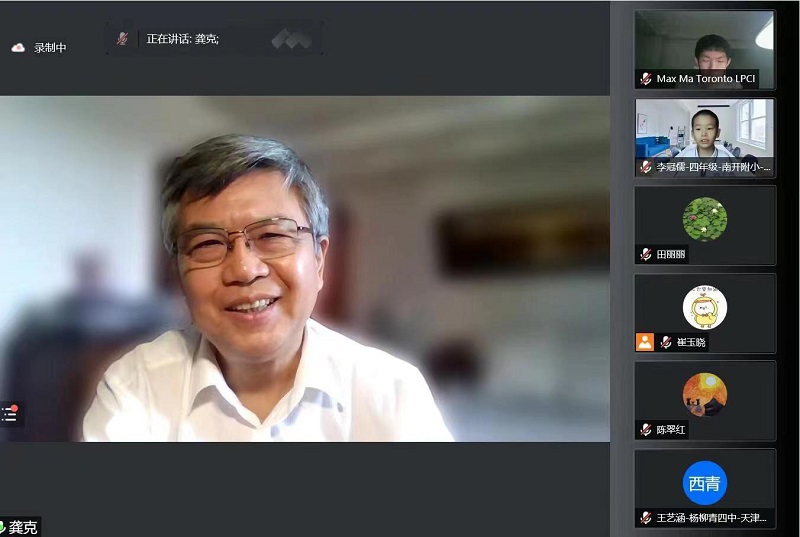Click the 龚克 name label at bottom-left
The height and width of the screenshot is (537, 800).
click(x=24, y=527)
